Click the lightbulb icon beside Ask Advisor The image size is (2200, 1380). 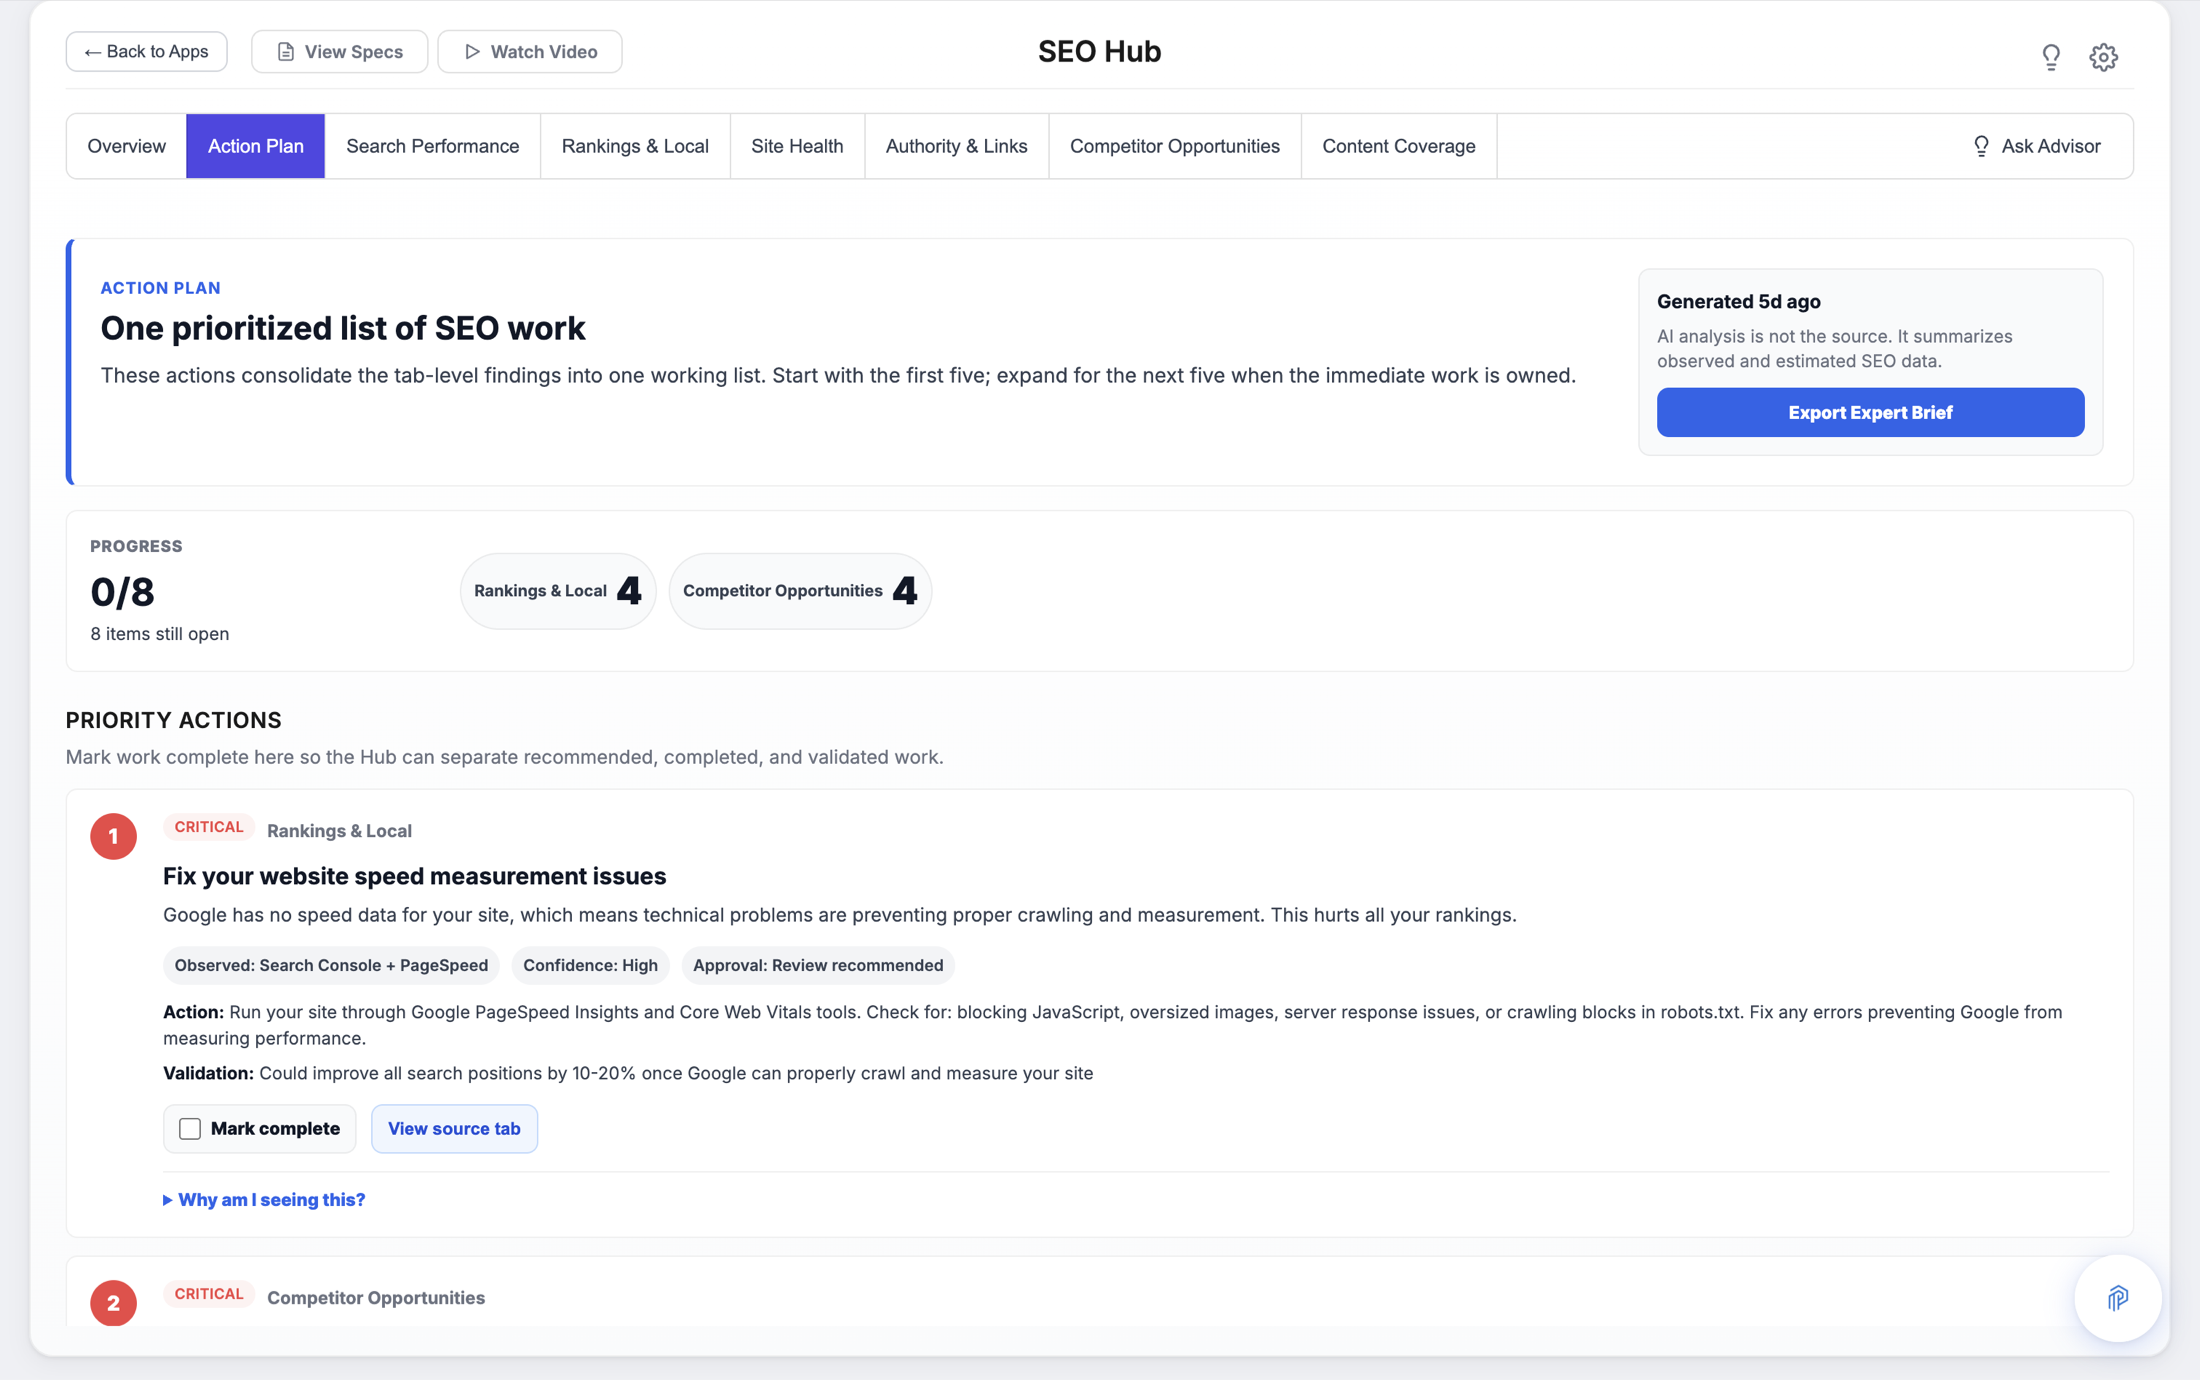tap(1981, 146)
